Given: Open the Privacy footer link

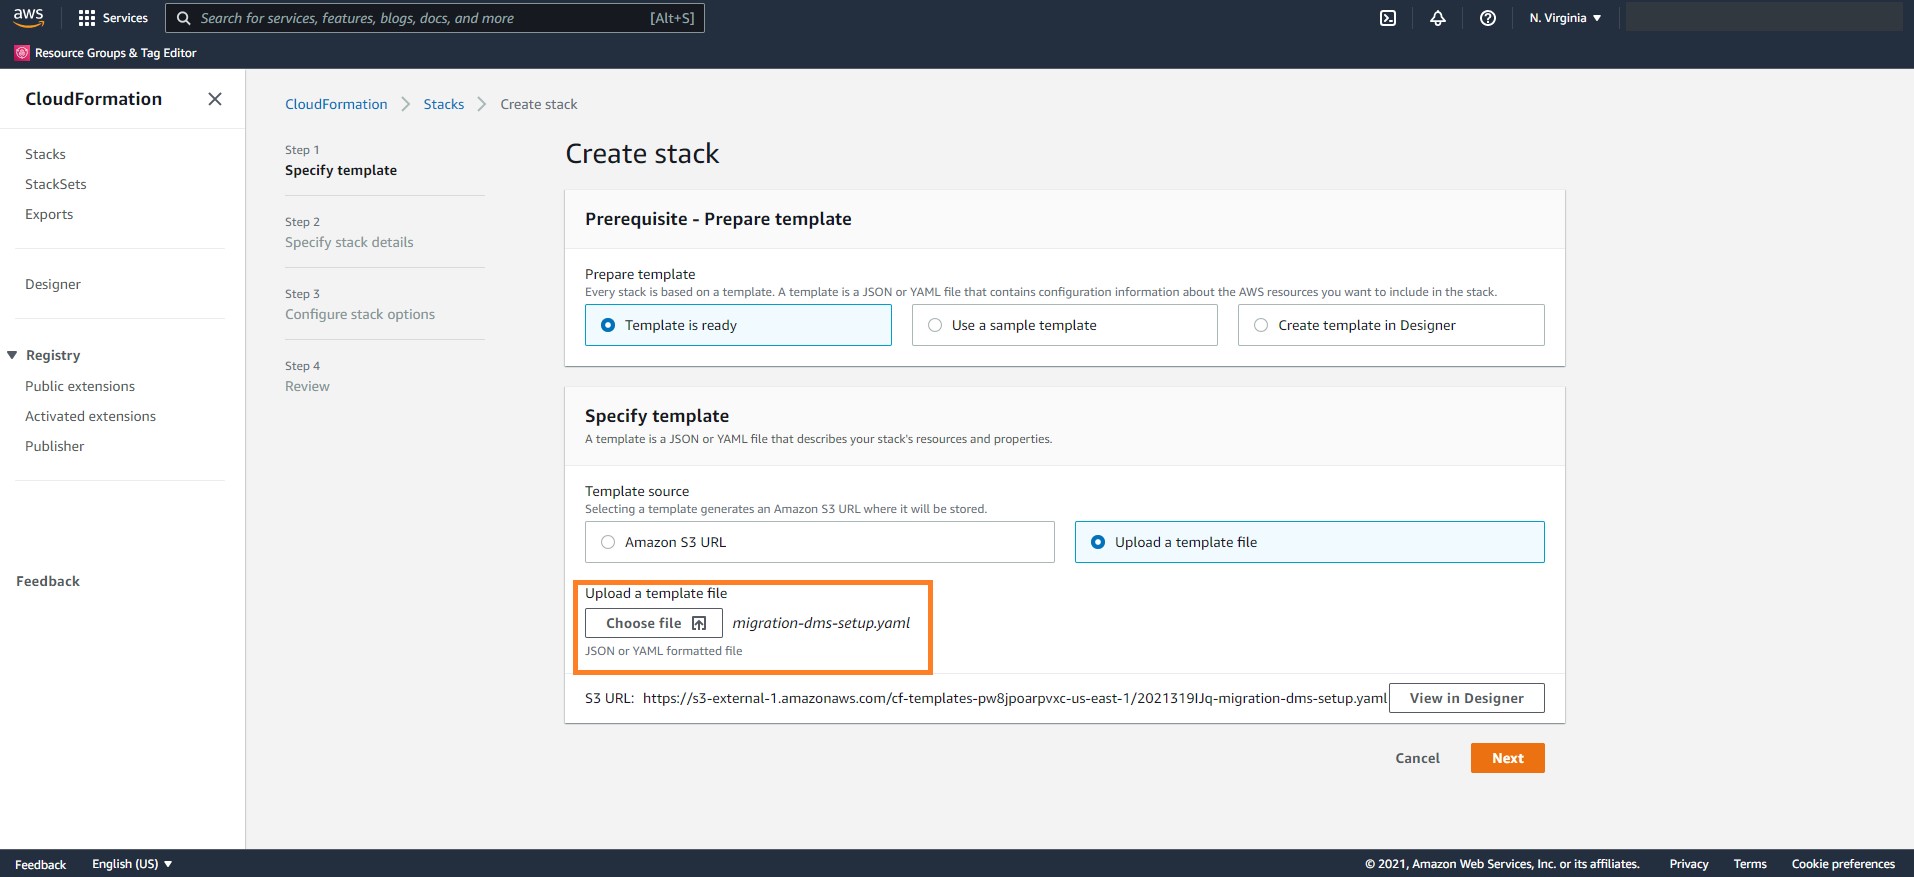Looking at the screenshot, I should pos(1689,864).
